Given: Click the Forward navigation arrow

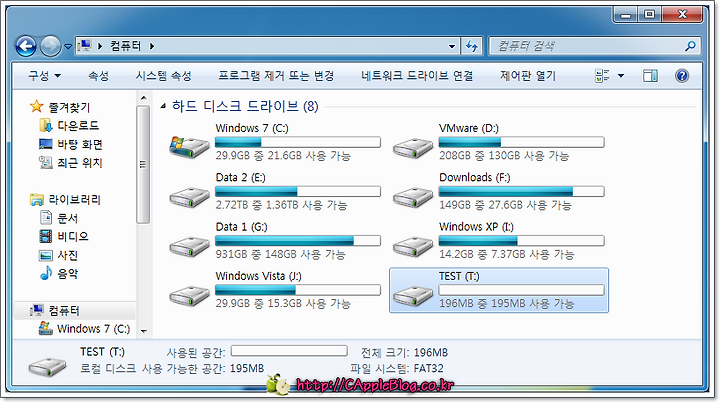Looking at the screenshot, I should (50, 46).
